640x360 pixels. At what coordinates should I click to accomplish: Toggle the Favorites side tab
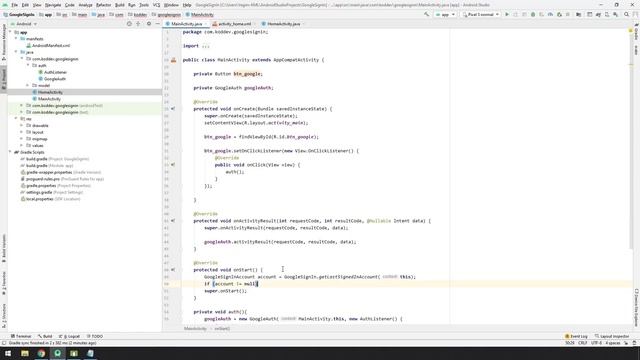tap(4, 283)
